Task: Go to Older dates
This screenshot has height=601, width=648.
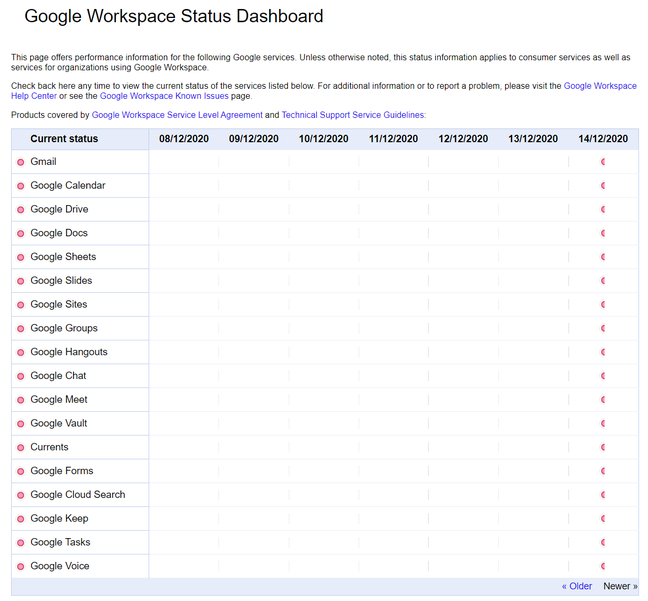Action: [x=577, y=586]
